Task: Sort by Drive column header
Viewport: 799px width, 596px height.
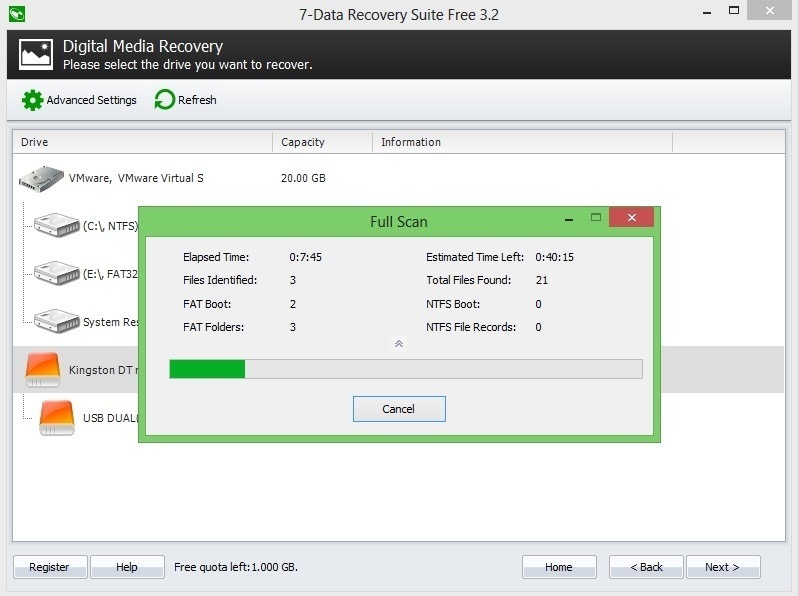Action: 143,142
